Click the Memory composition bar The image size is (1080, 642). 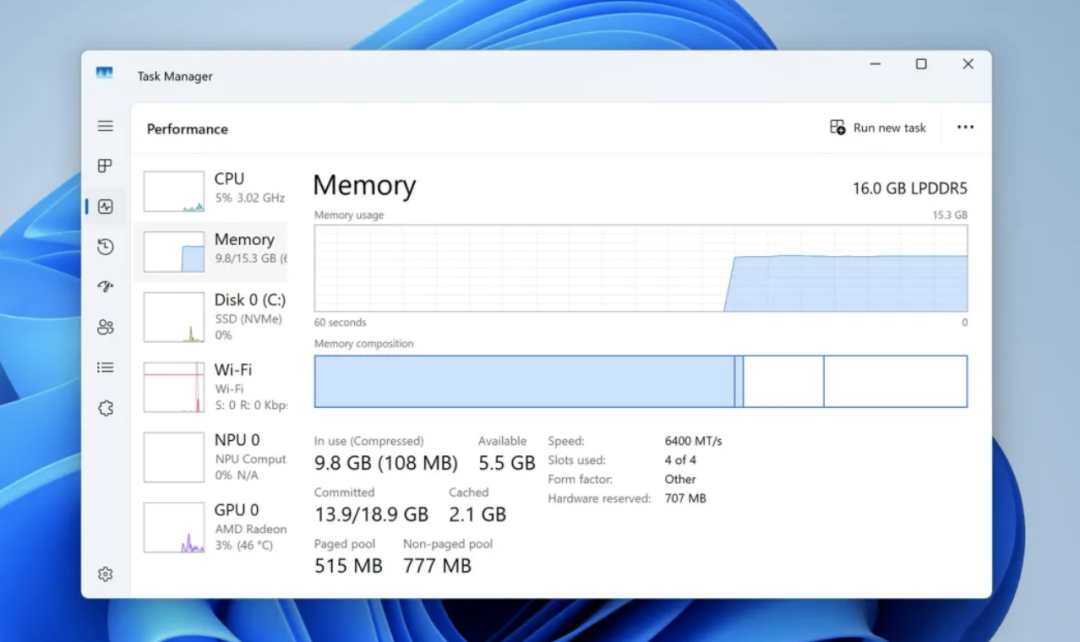641,382
